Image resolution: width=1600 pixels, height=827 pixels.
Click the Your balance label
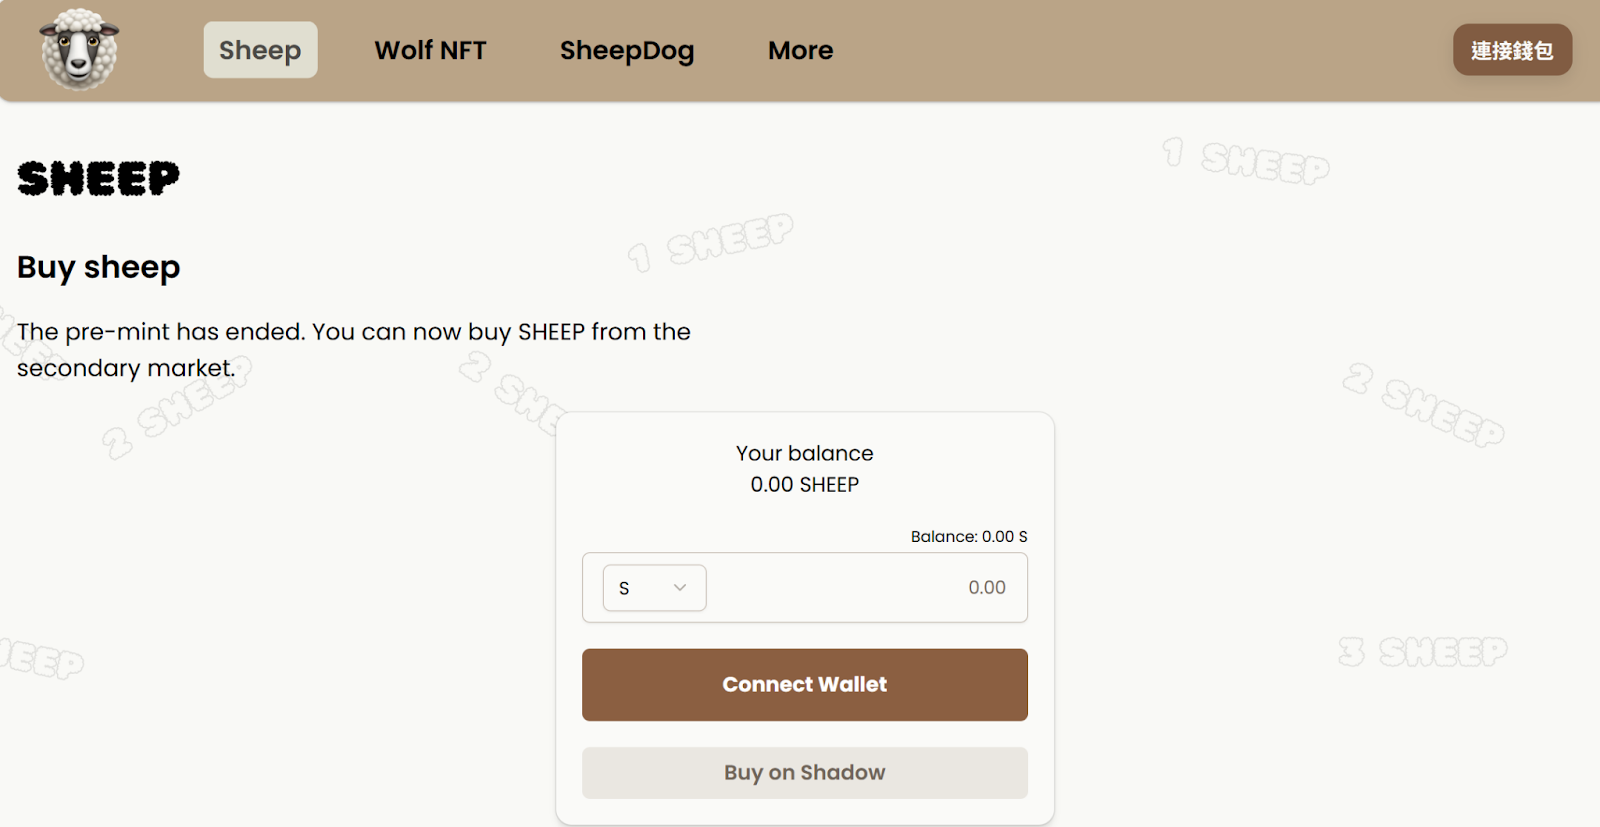tap(804, 453)
